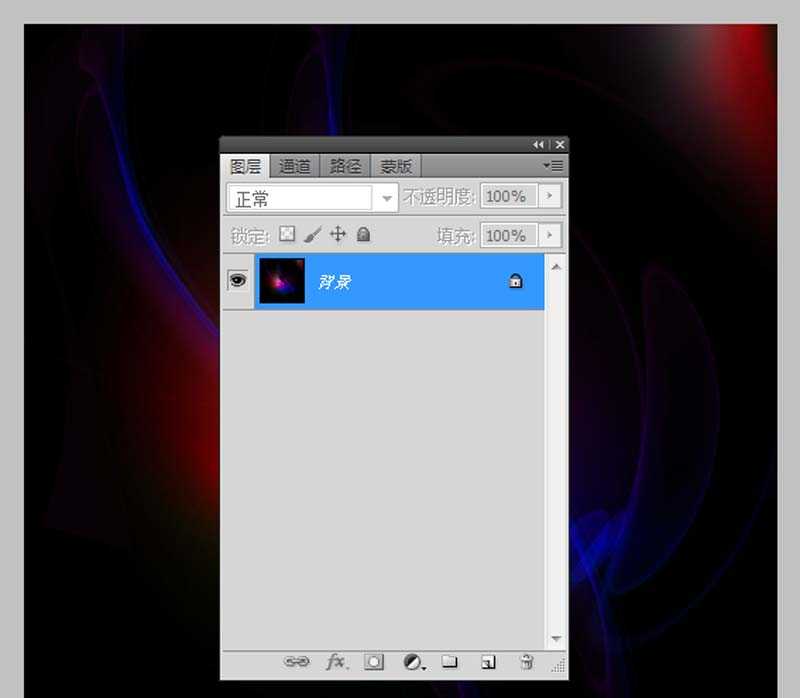Open the blend mode dropdown showing 正常

point(386,197)
